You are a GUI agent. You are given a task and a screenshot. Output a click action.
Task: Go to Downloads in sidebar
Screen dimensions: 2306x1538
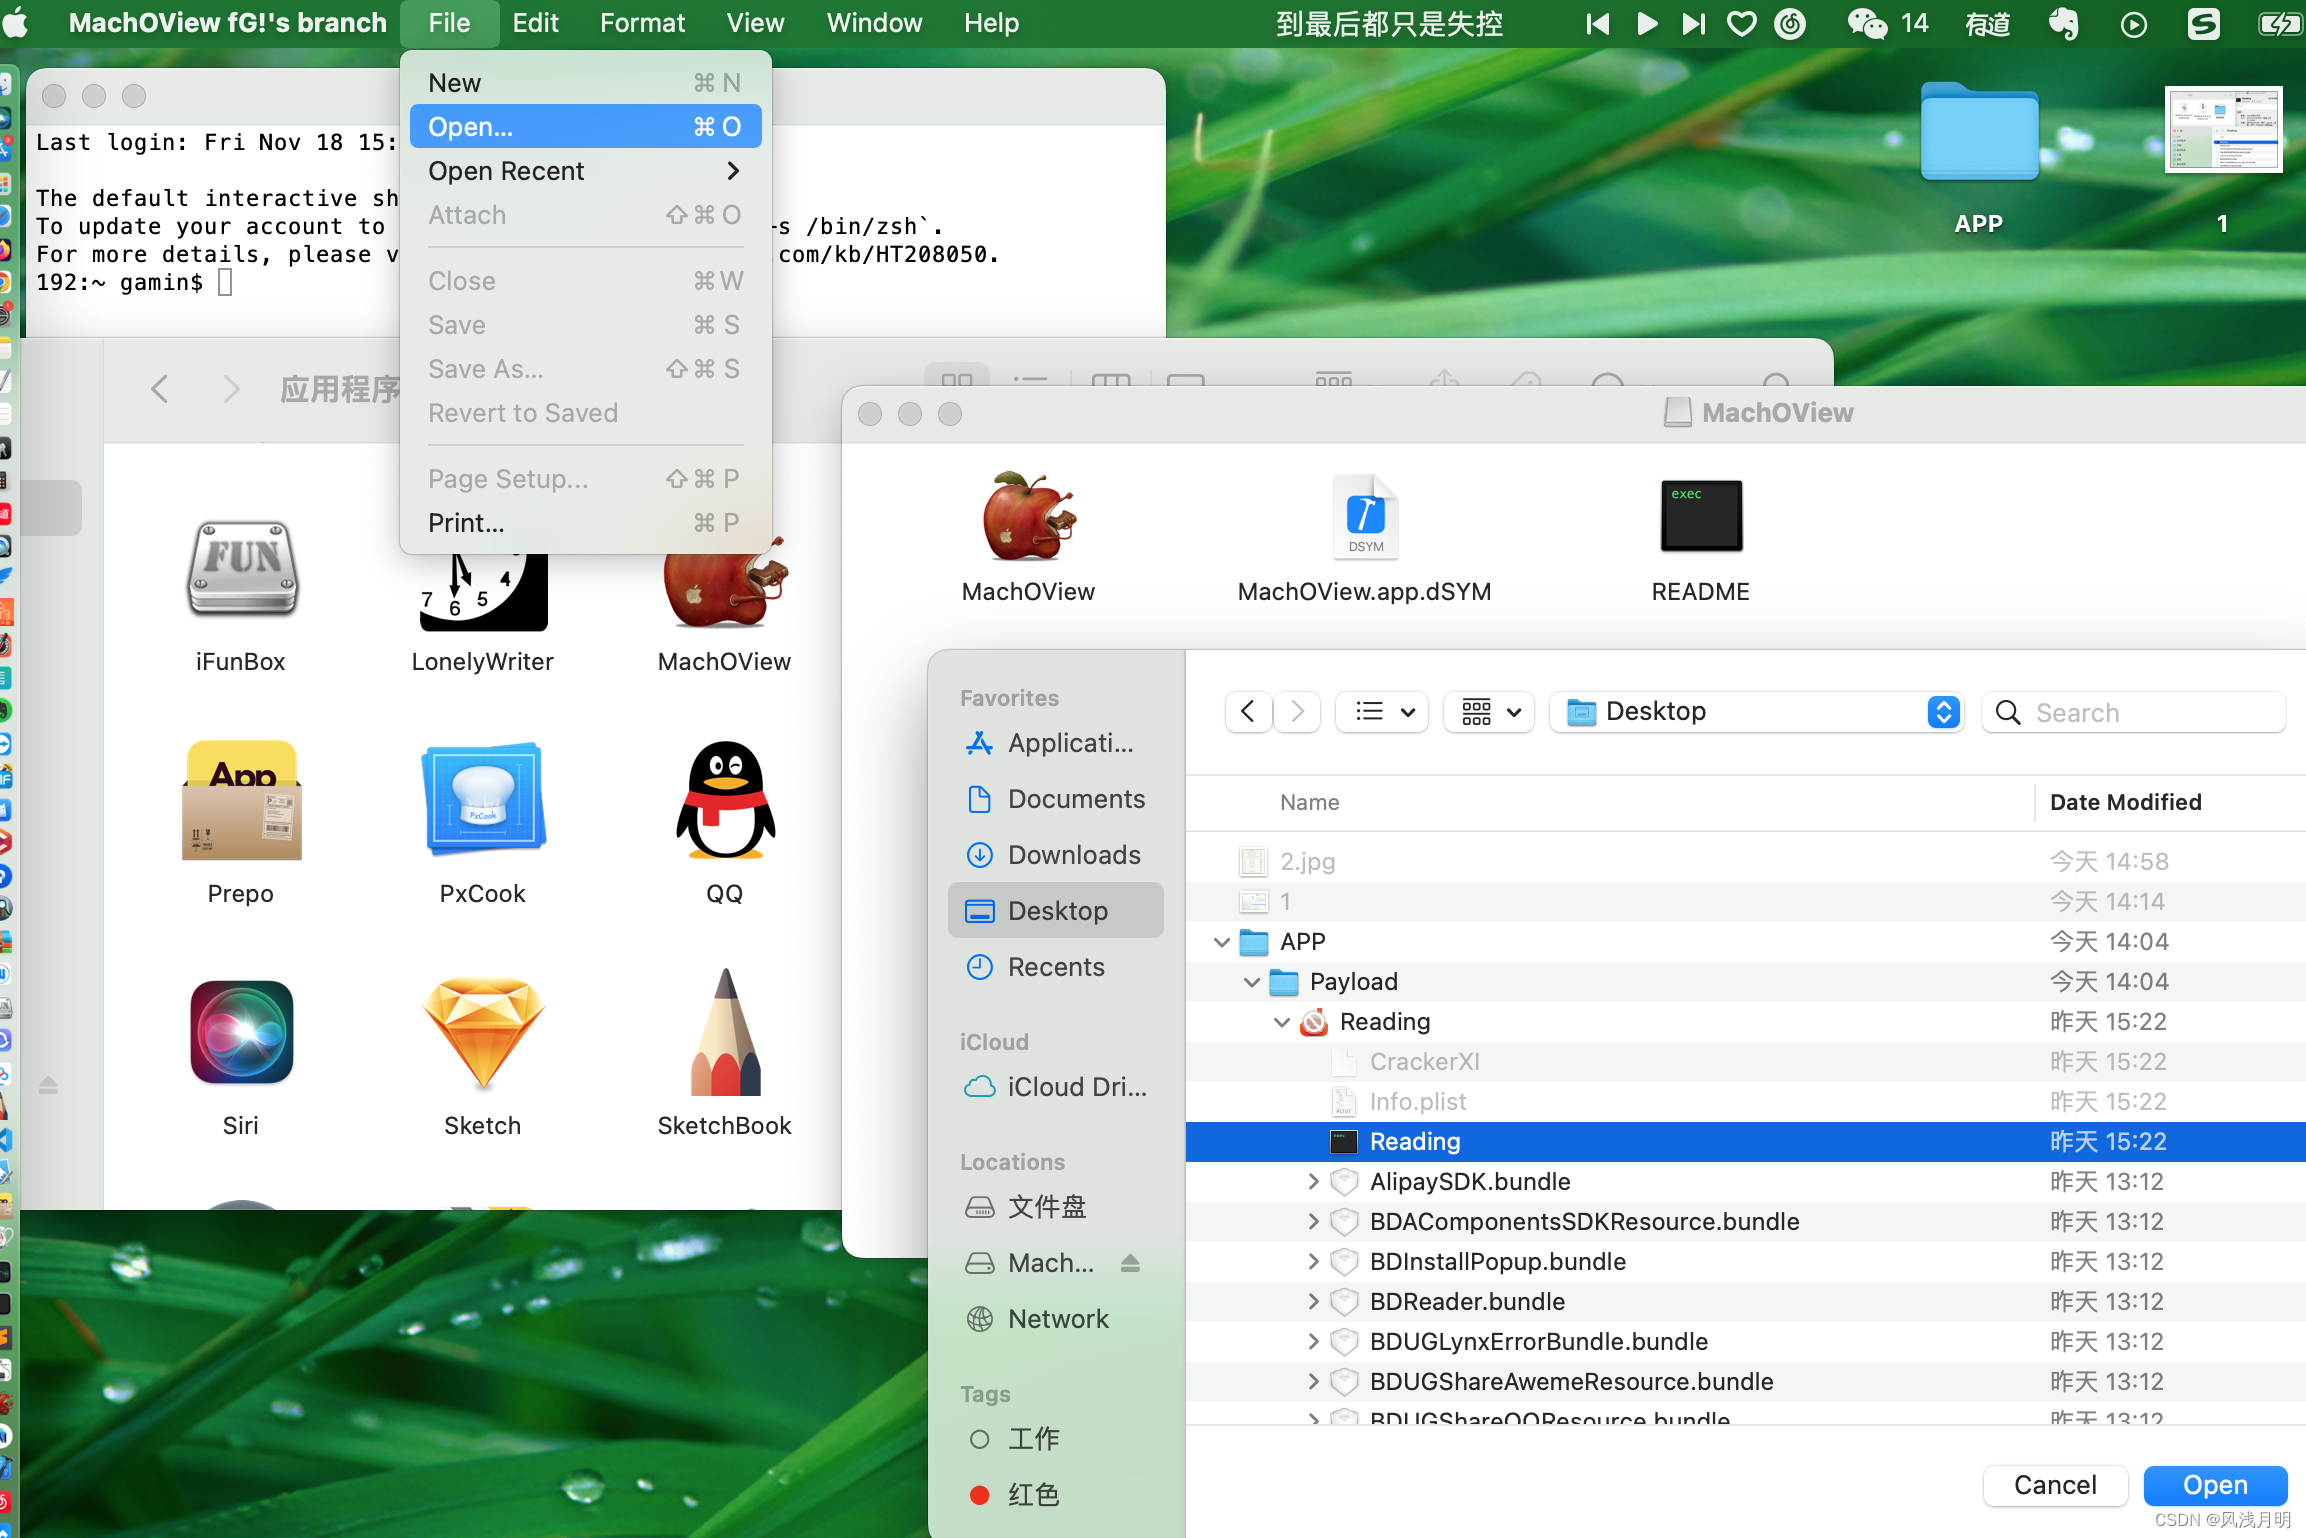pos(1055,855)
